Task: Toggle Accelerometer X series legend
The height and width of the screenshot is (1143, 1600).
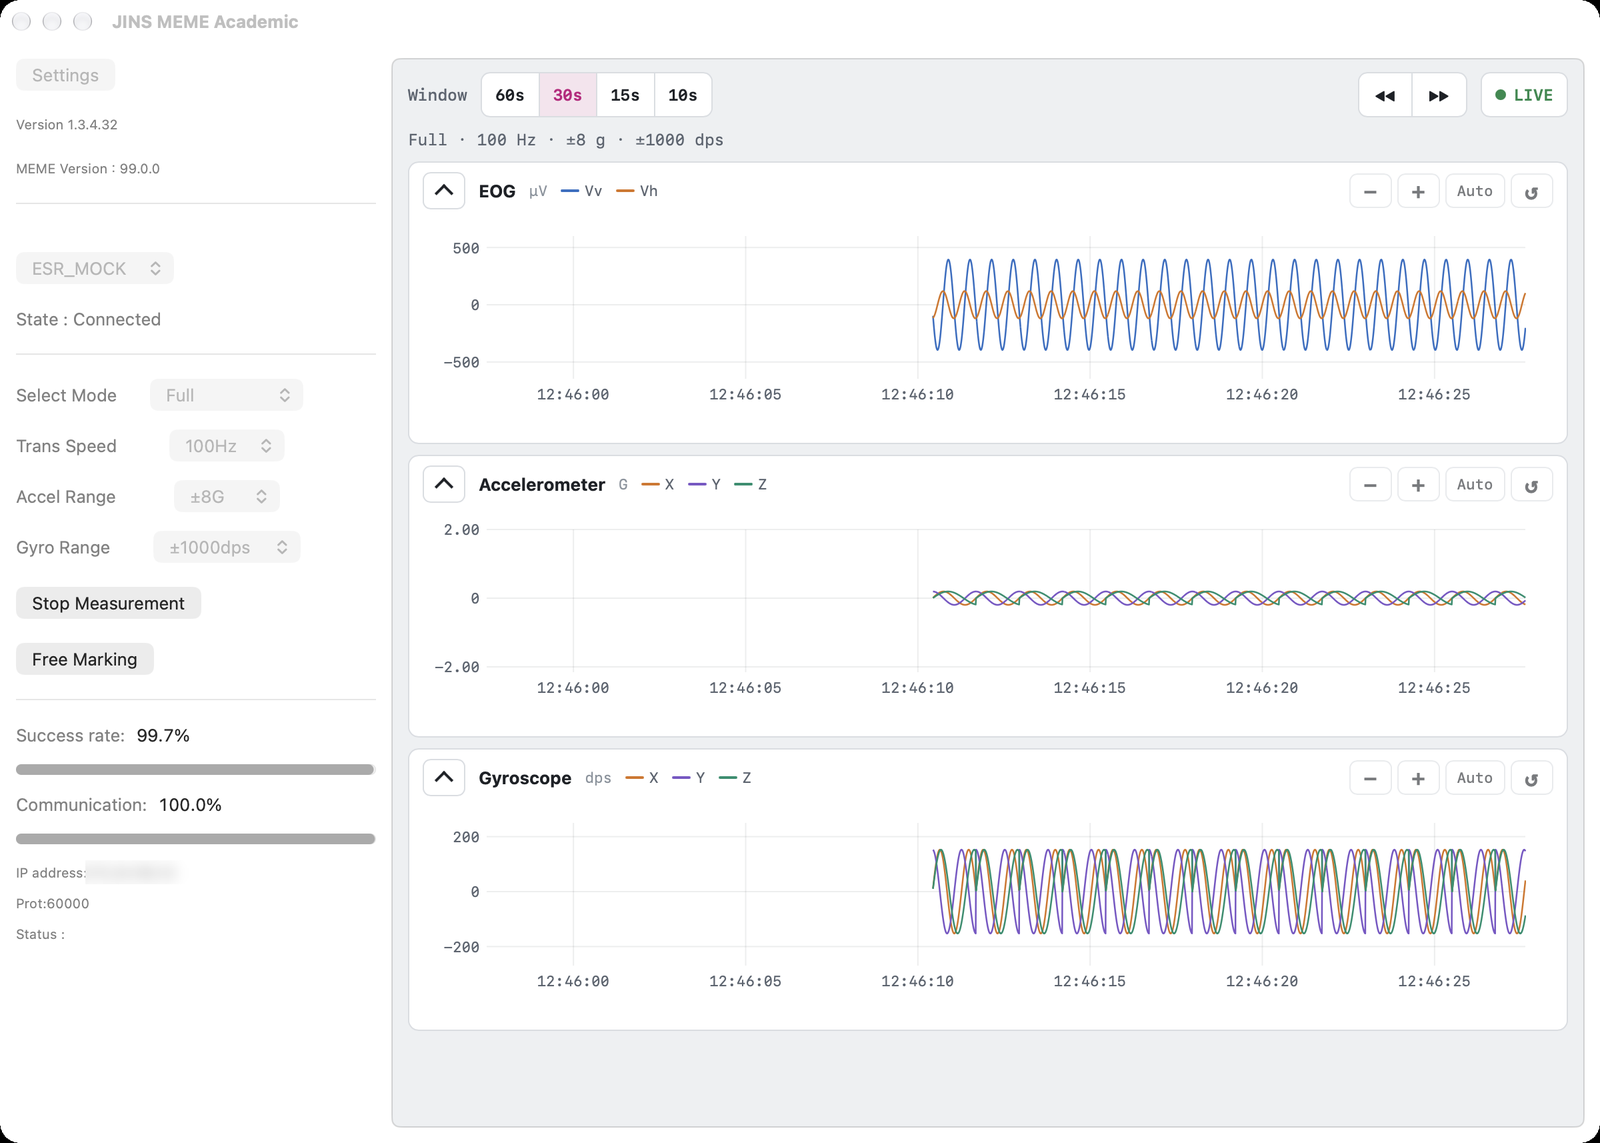Action: [658, 484]
